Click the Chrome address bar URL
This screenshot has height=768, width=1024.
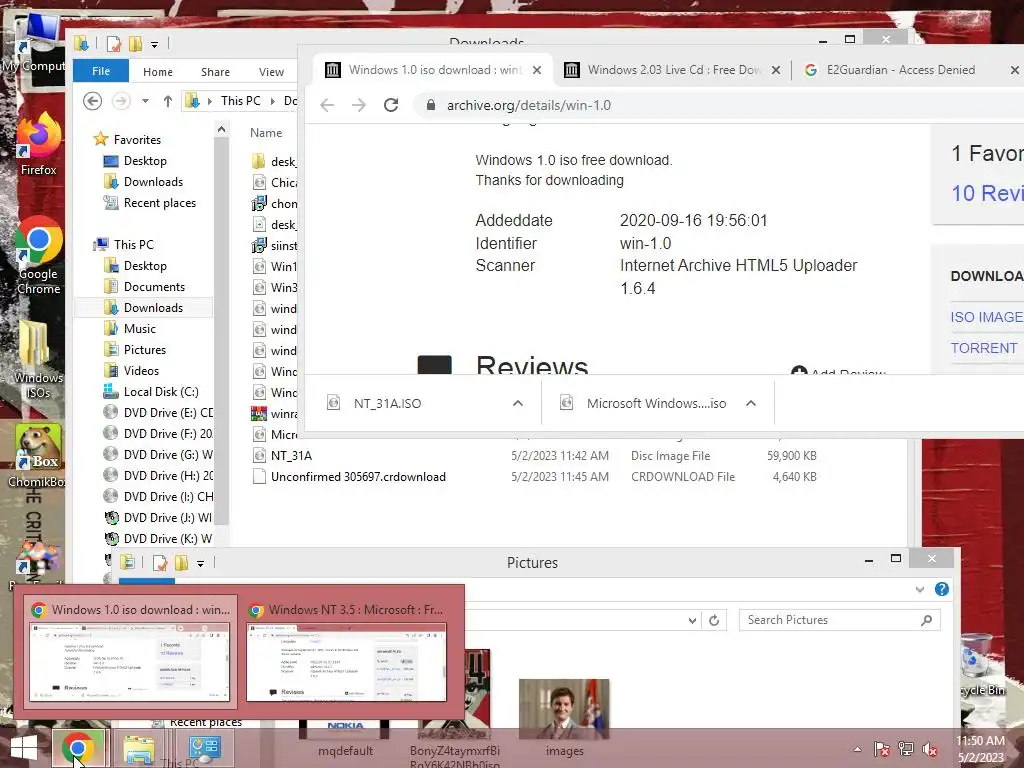point(529,105)
